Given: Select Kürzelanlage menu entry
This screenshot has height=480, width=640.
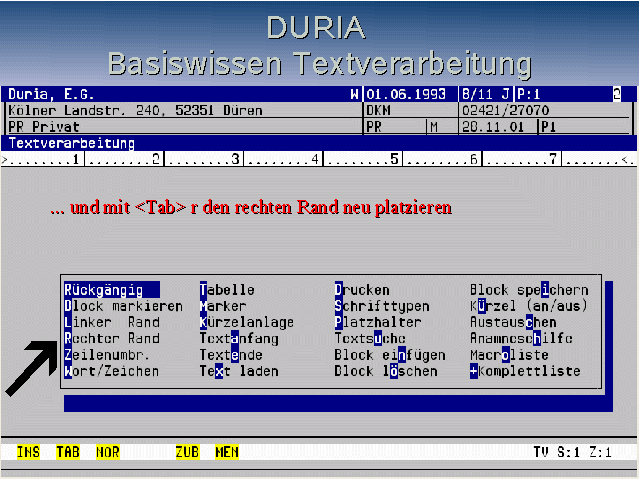Looking at the screenshot, I should (247, 322).
